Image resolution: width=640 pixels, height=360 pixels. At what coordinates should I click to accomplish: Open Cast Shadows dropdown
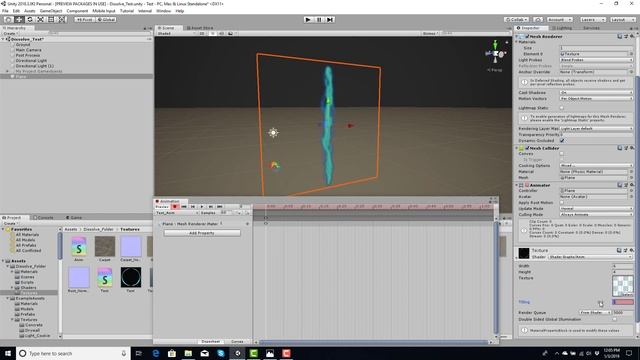tap(596, 93)
